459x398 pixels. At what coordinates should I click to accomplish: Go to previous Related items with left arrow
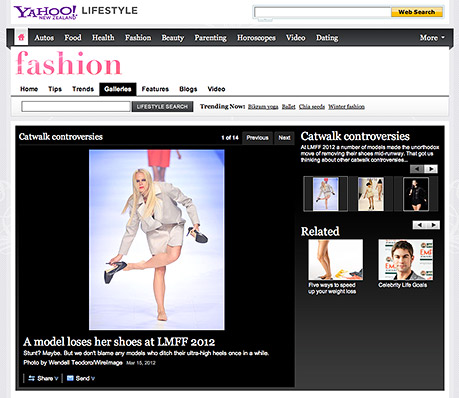click(x=420, y=225)
